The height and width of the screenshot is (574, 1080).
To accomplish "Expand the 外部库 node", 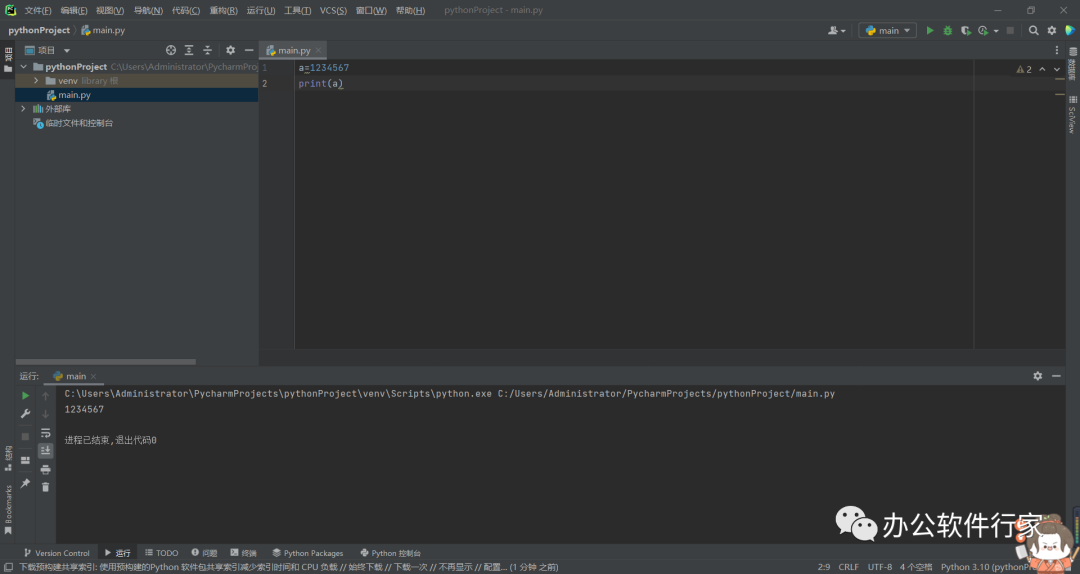I will point(23,109).
